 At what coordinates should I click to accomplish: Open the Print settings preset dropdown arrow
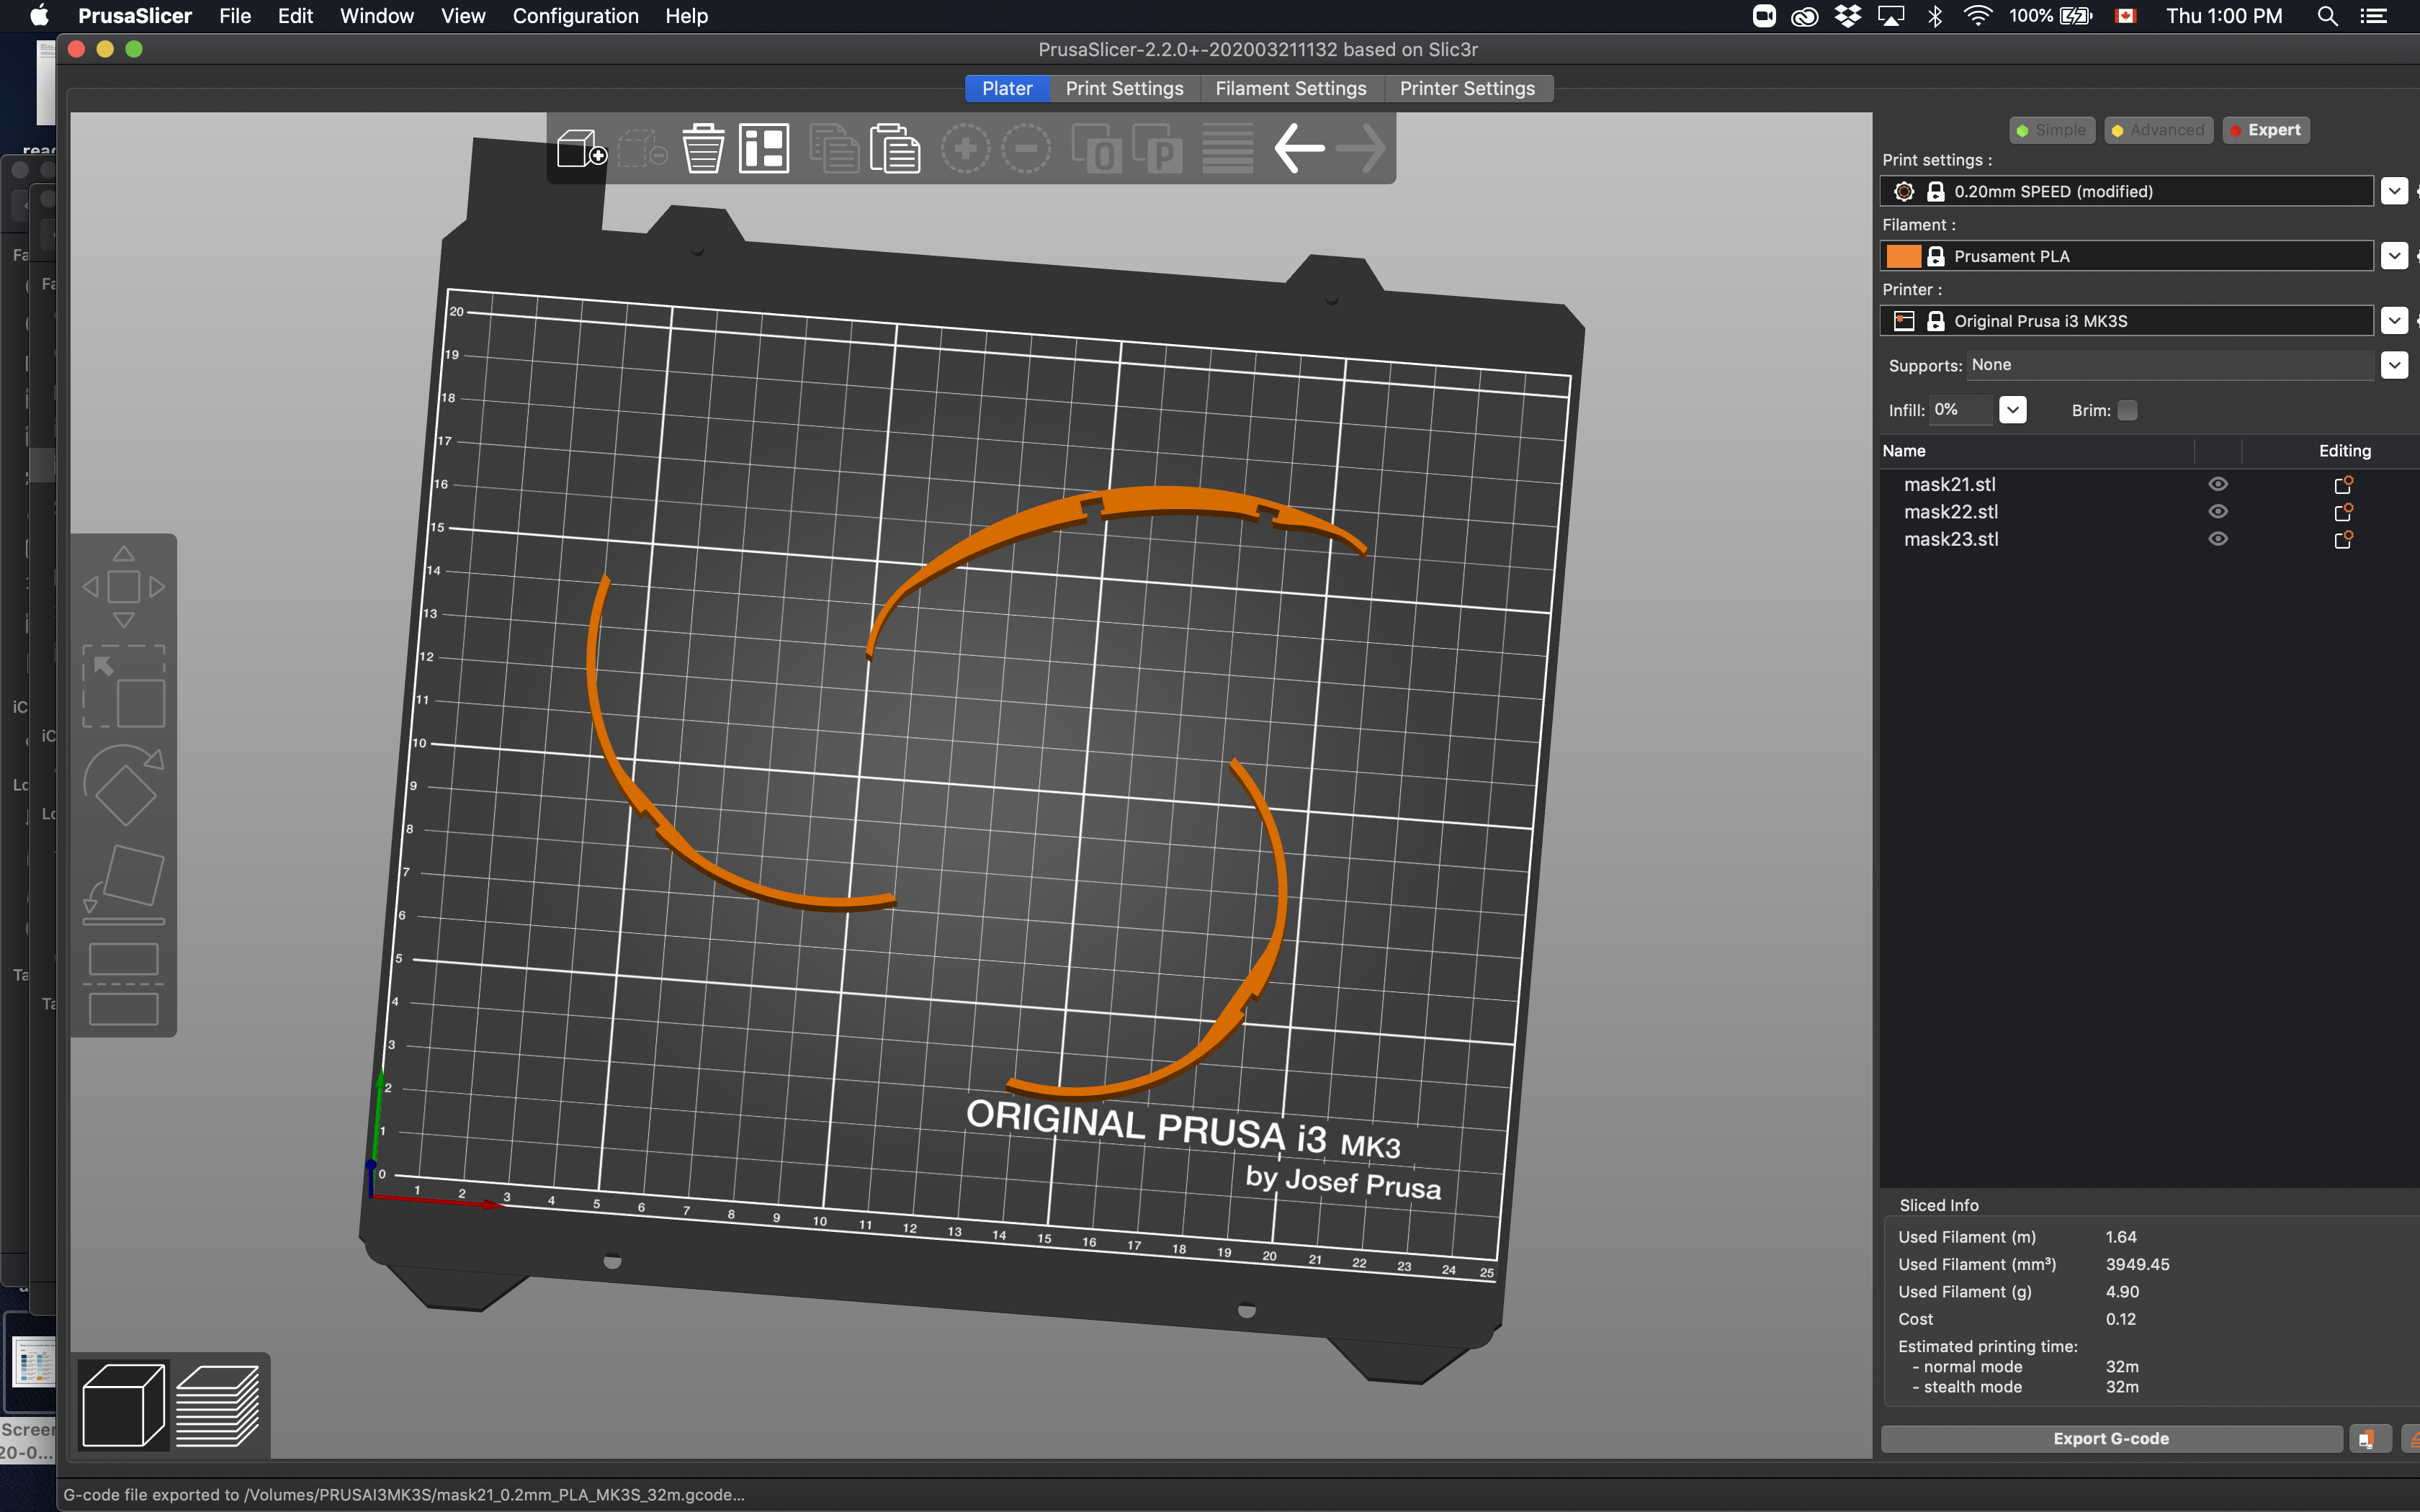tap(2393, 191)
